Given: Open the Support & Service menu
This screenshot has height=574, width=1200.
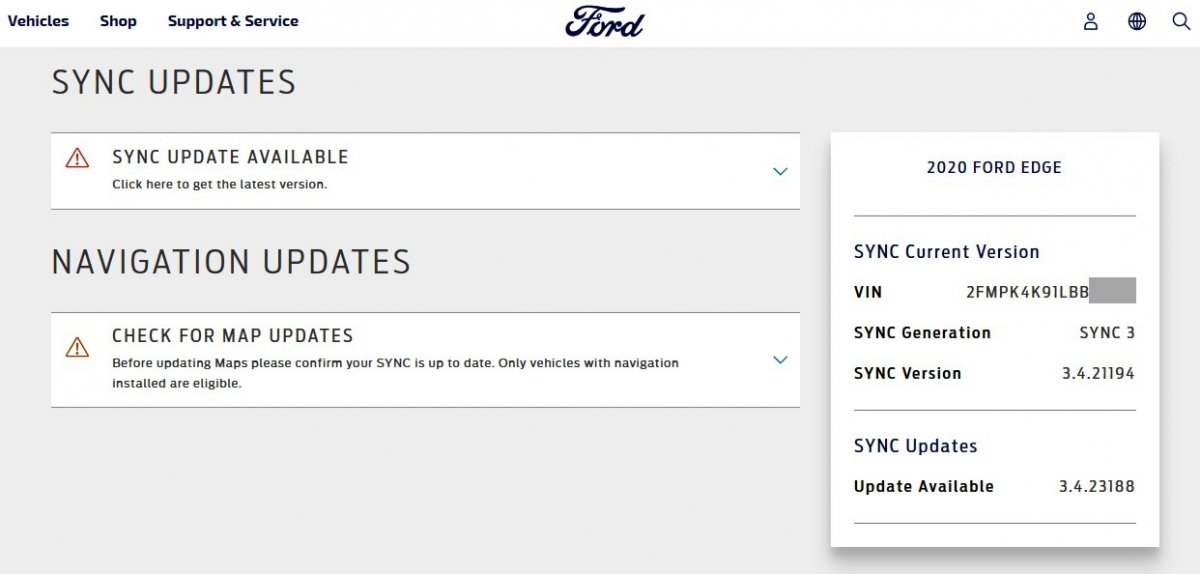Looking at the screenshot, I should [233, 21].
